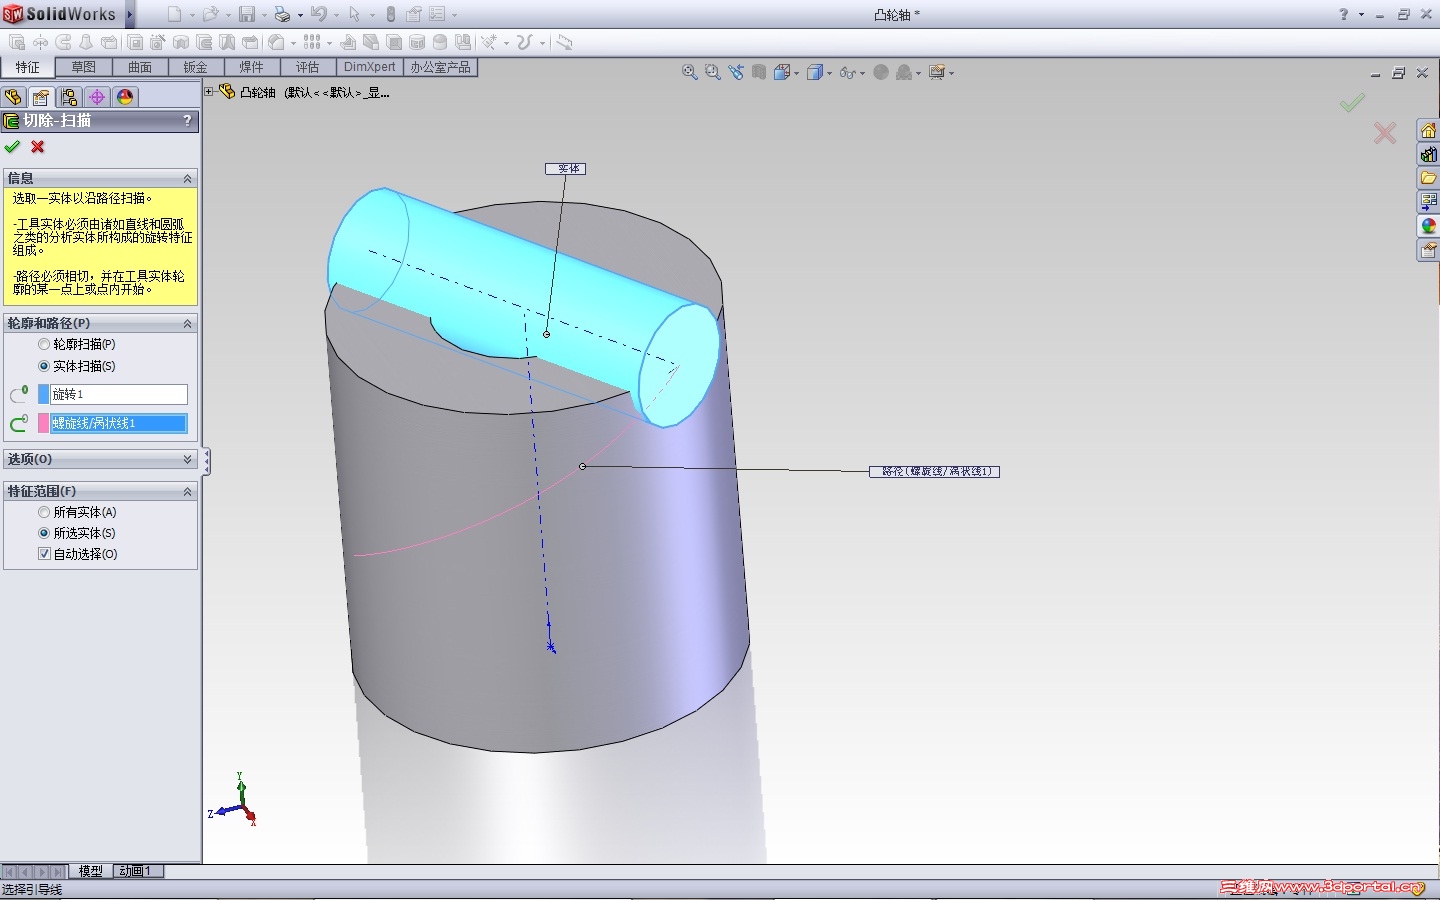Screen dimensions: 1440x900
Task: Click the 实体 callout label in viewport
Action: 565,169
